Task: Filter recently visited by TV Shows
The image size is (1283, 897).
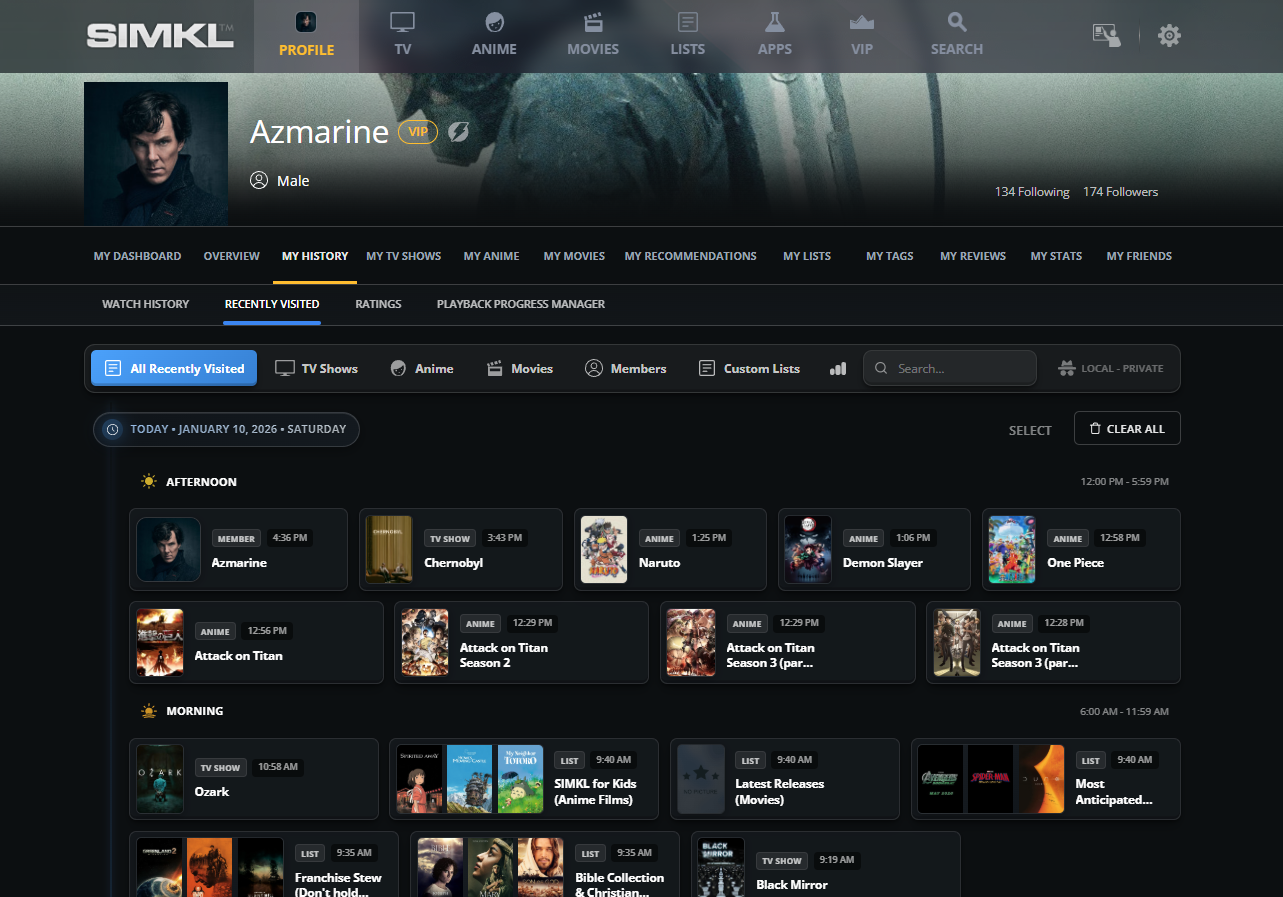Action: [x=317, y=369]
